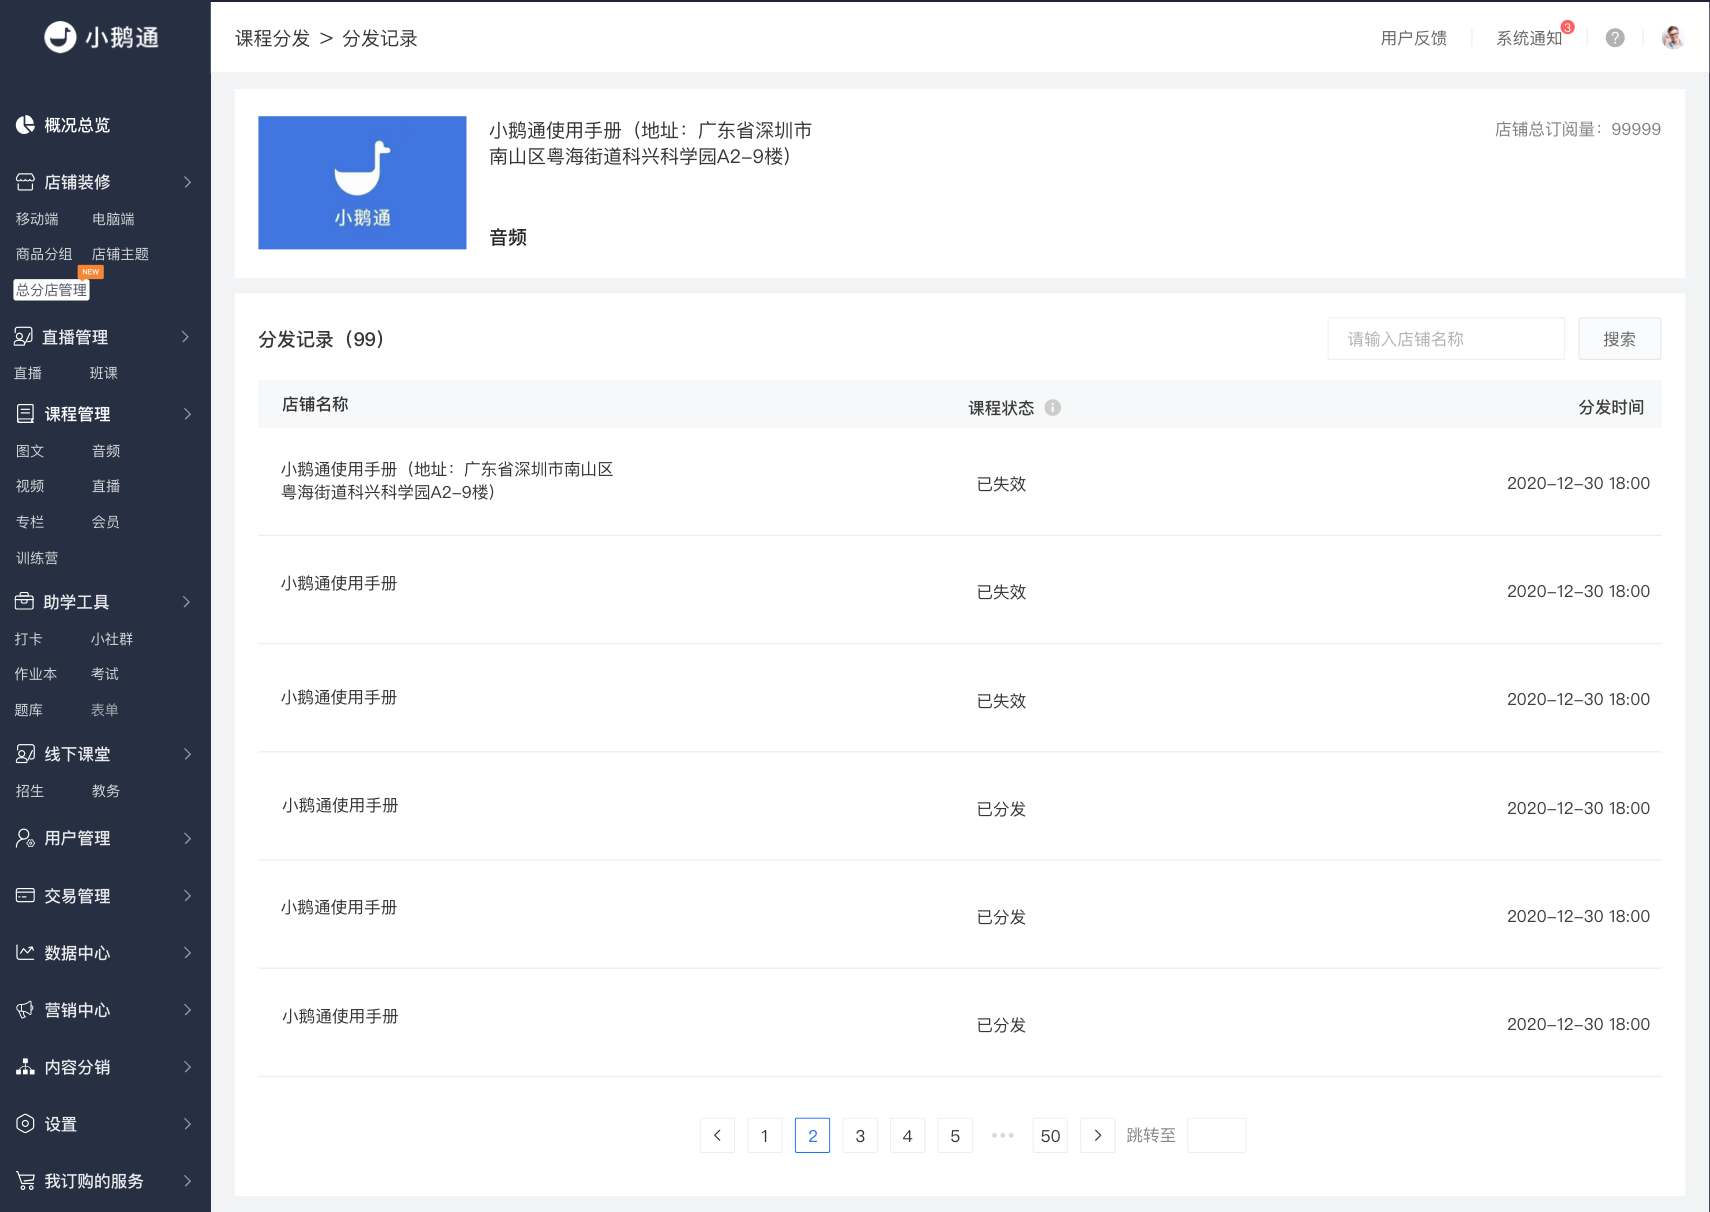Select 总分店管理 menu item
This screenshot has height=1212, width=1710.
[51, 290]
